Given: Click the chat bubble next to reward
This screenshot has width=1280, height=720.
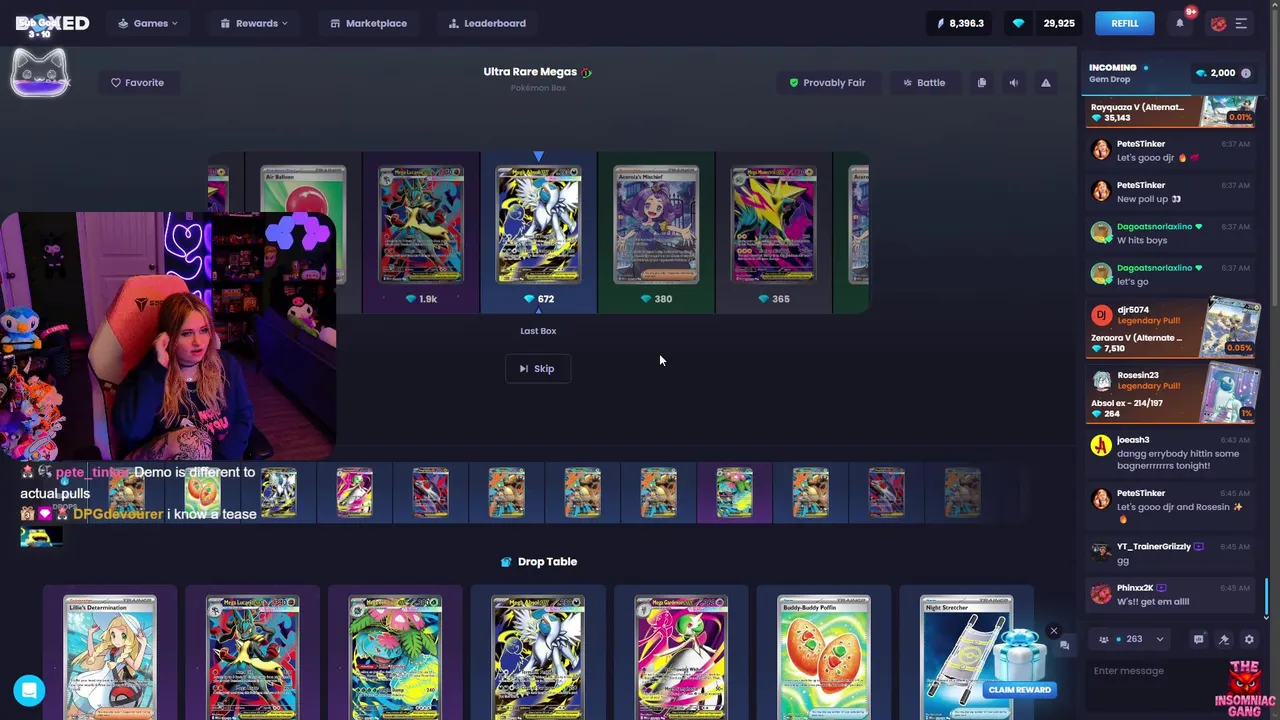Looking at the screenshot, I should (1064, 646).
